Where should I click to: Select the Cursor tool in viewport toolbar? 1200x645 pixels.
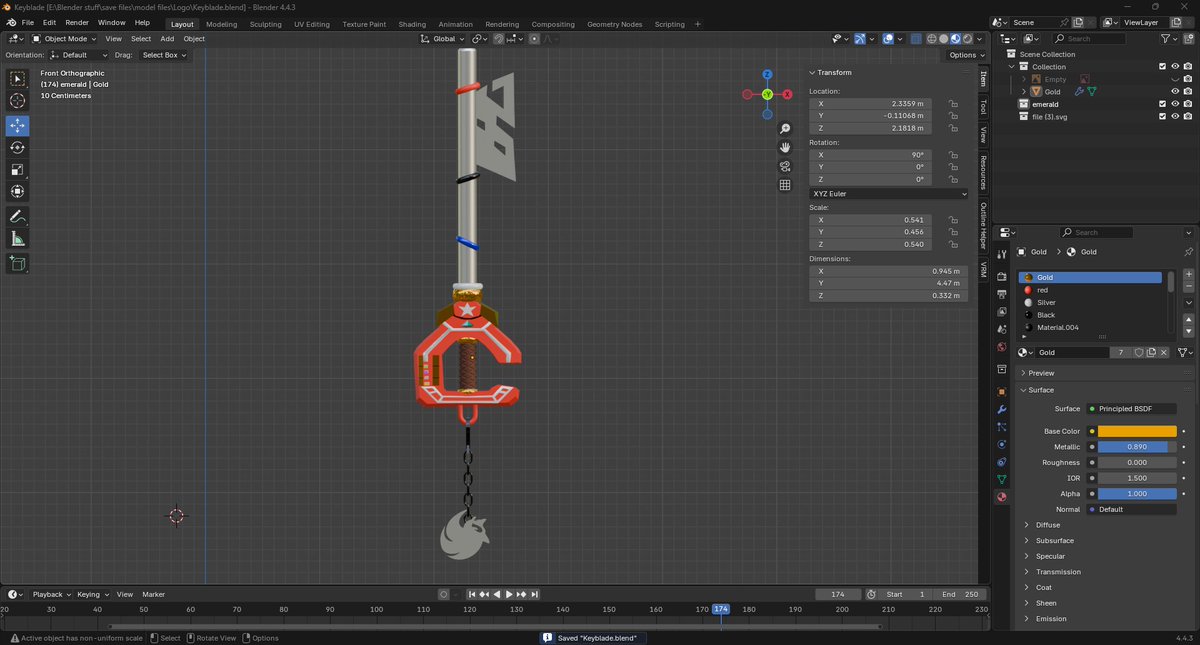coord(17,101)
